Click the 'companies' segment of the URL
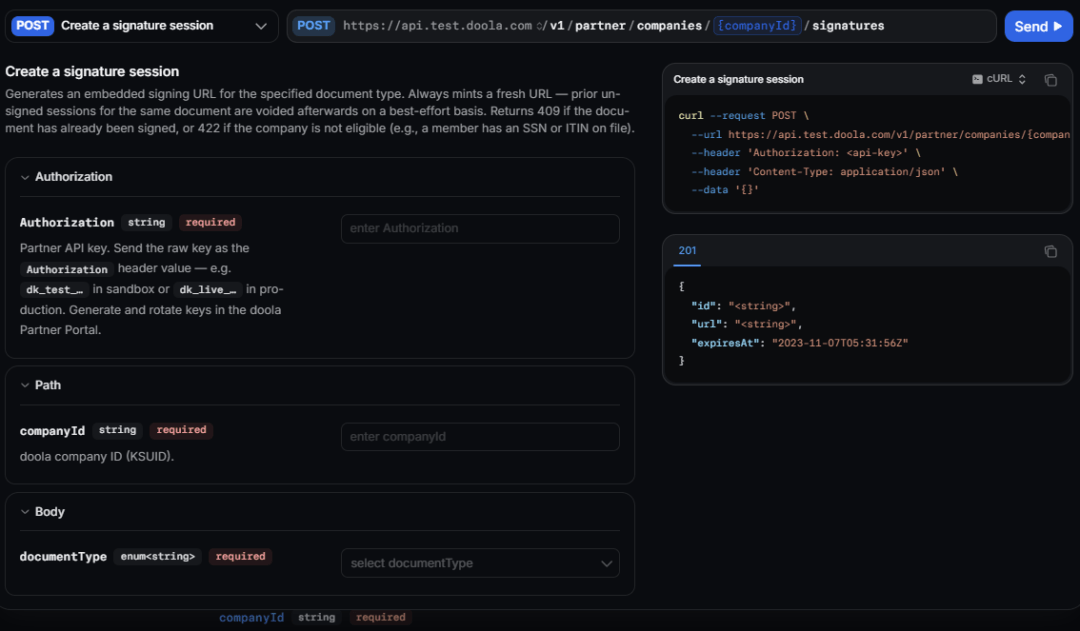The image size is (1080, 631). [669, 25]
